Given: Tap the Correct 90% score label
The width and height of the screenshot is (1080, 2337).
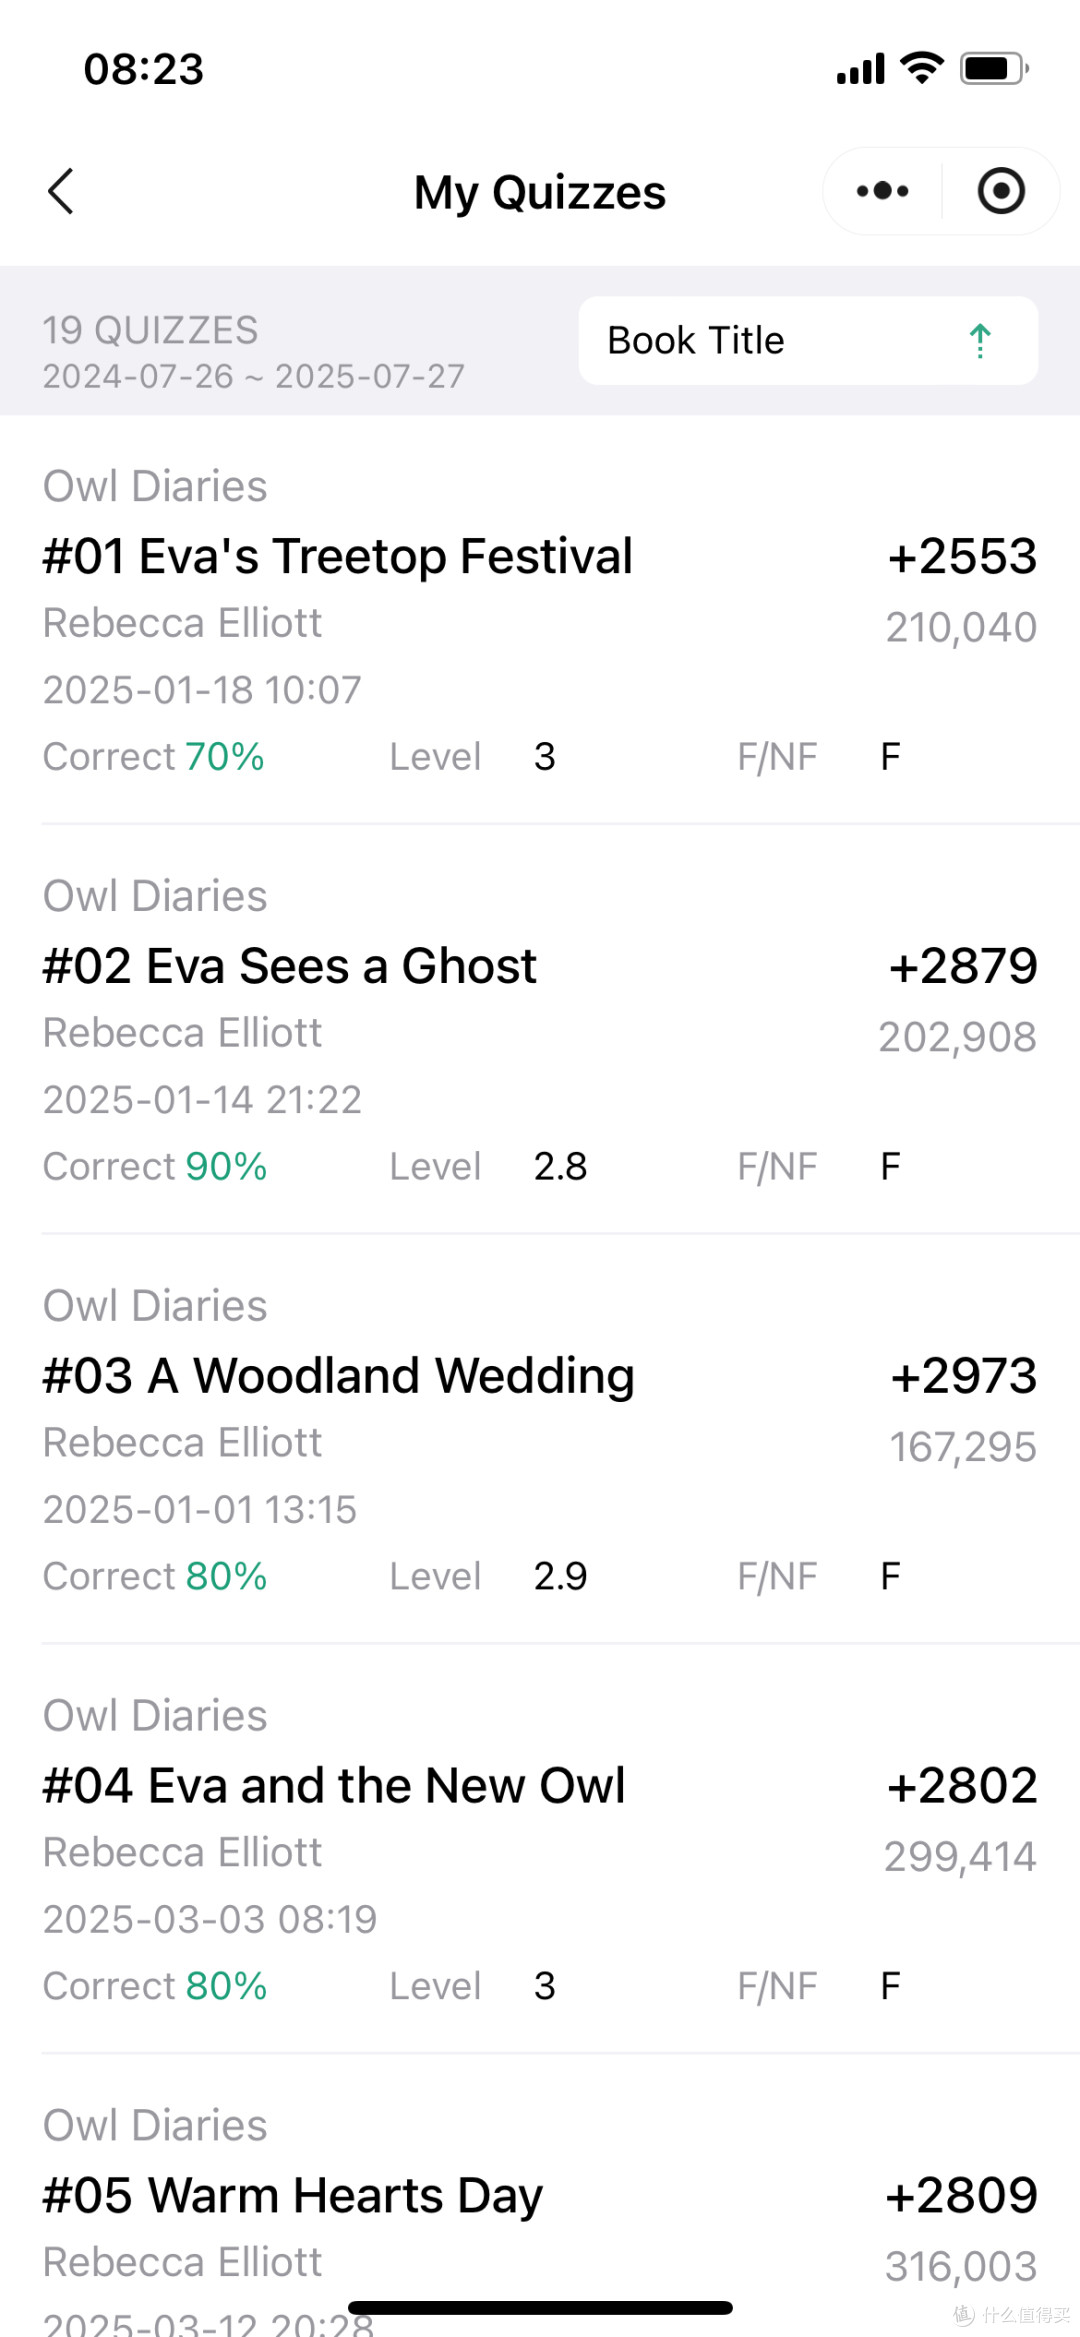Looking at the screenshot, I should [155, 1166].
